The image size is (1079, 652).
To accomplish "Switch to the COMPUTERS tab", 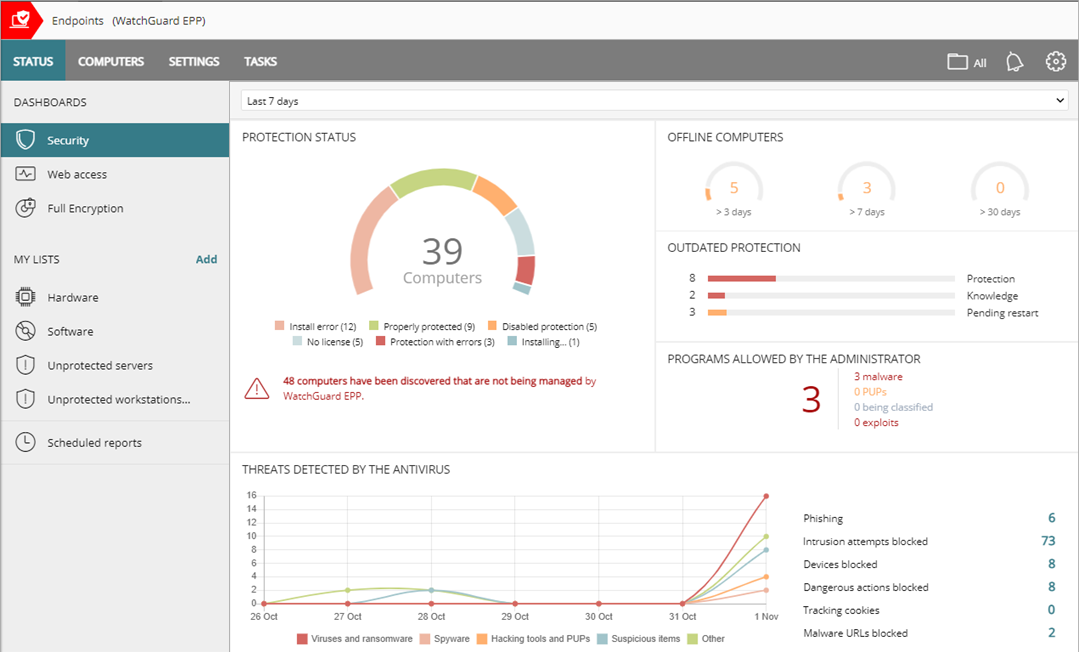I will point(111,61).
